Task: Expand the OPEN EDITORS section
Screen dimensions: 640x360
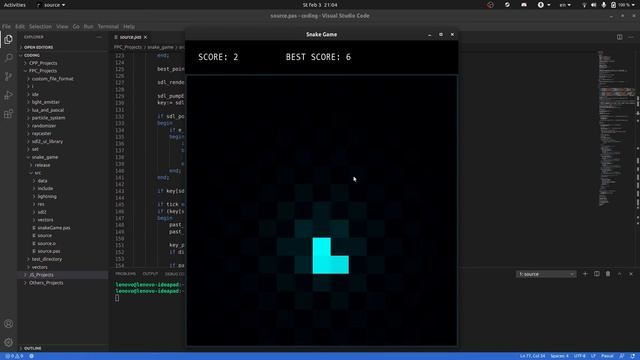Action: (38, 47)
